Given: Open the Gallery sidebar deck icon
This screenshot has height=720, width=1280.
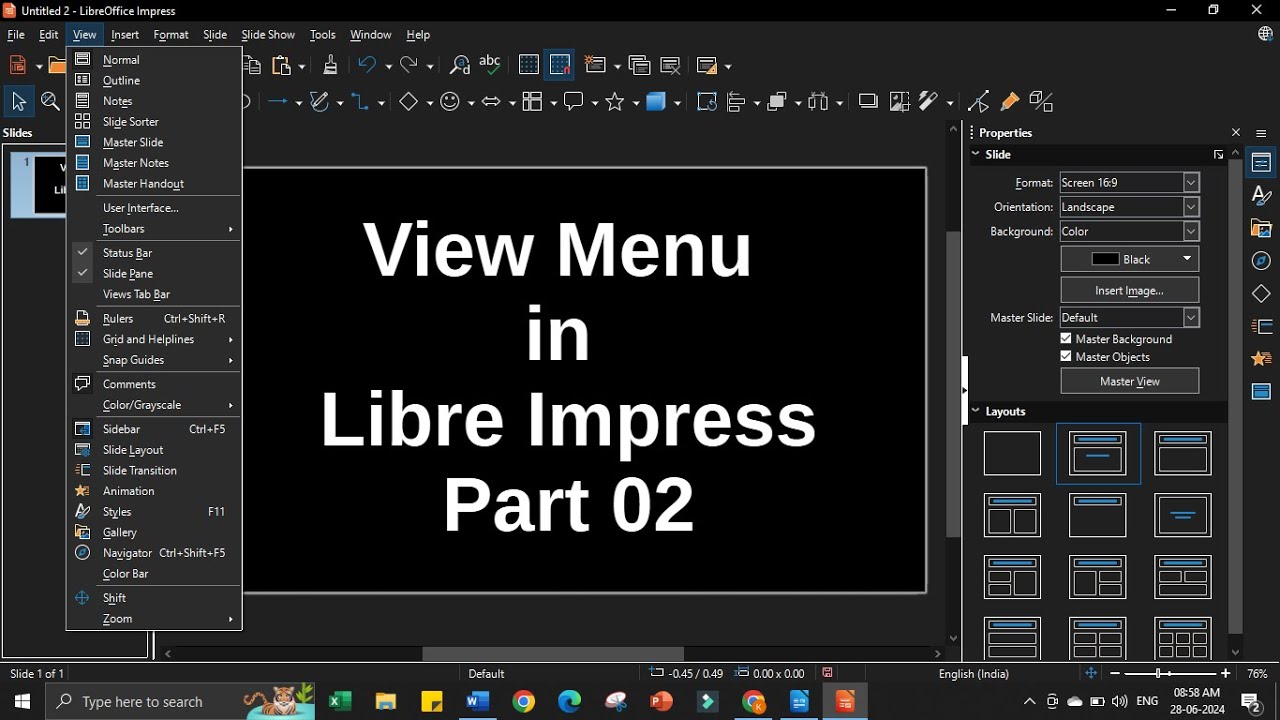Looking at the screenshot, I should pos(1262,229).
